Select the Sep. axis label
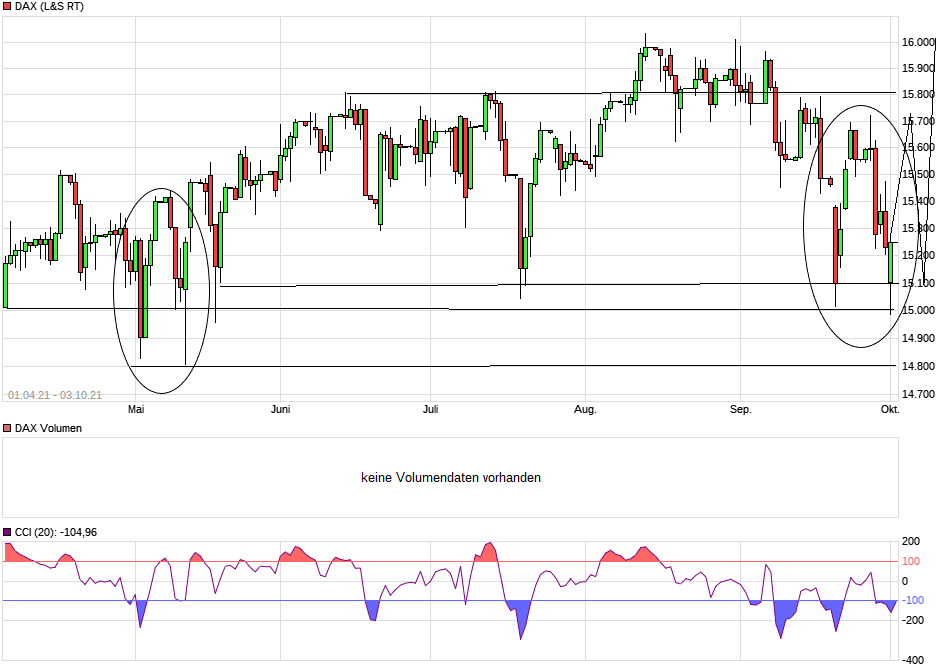This screenshot has width=940, height=670. [x=739, y=409]
